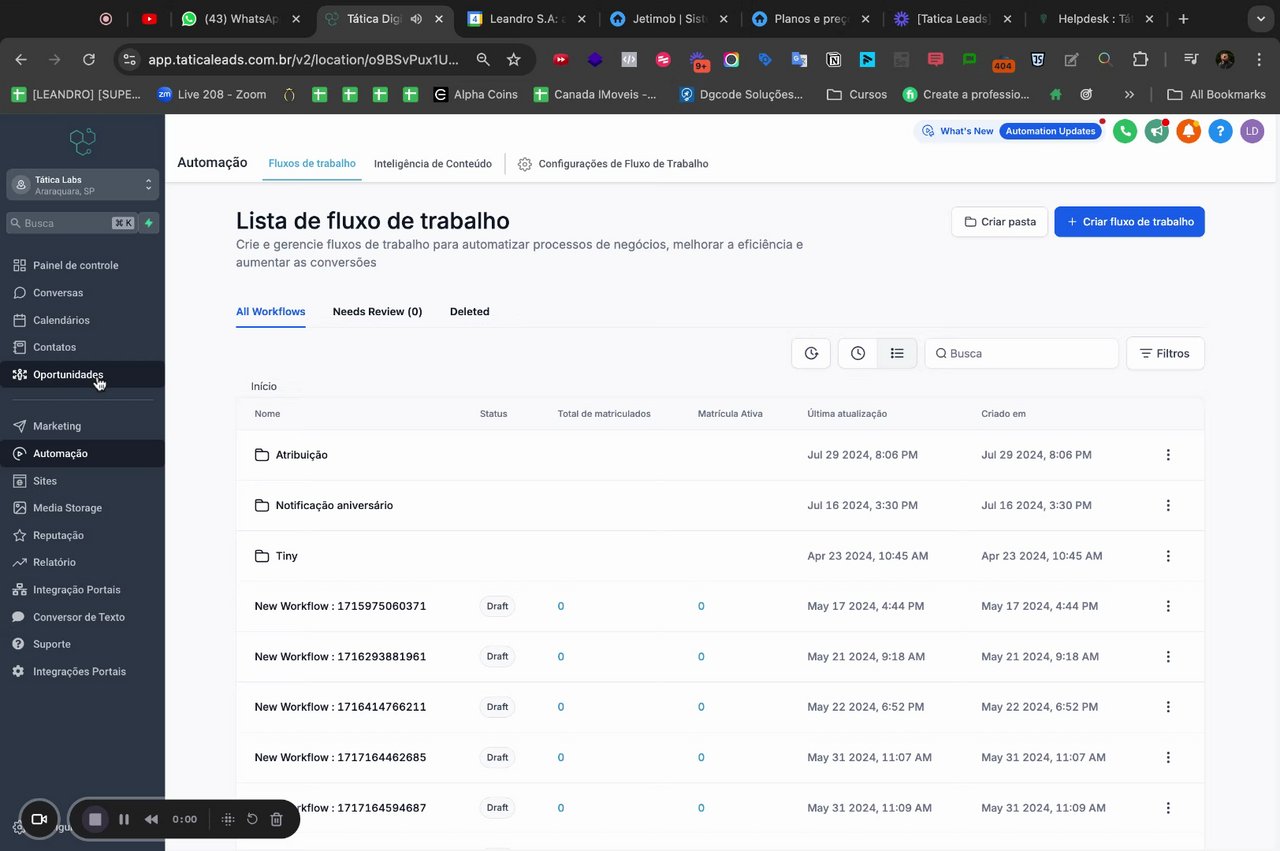This screenshot has height=851, width=1280.
Task: Click the green bolt icon beside sidebar search
Action: pos(149,223)
